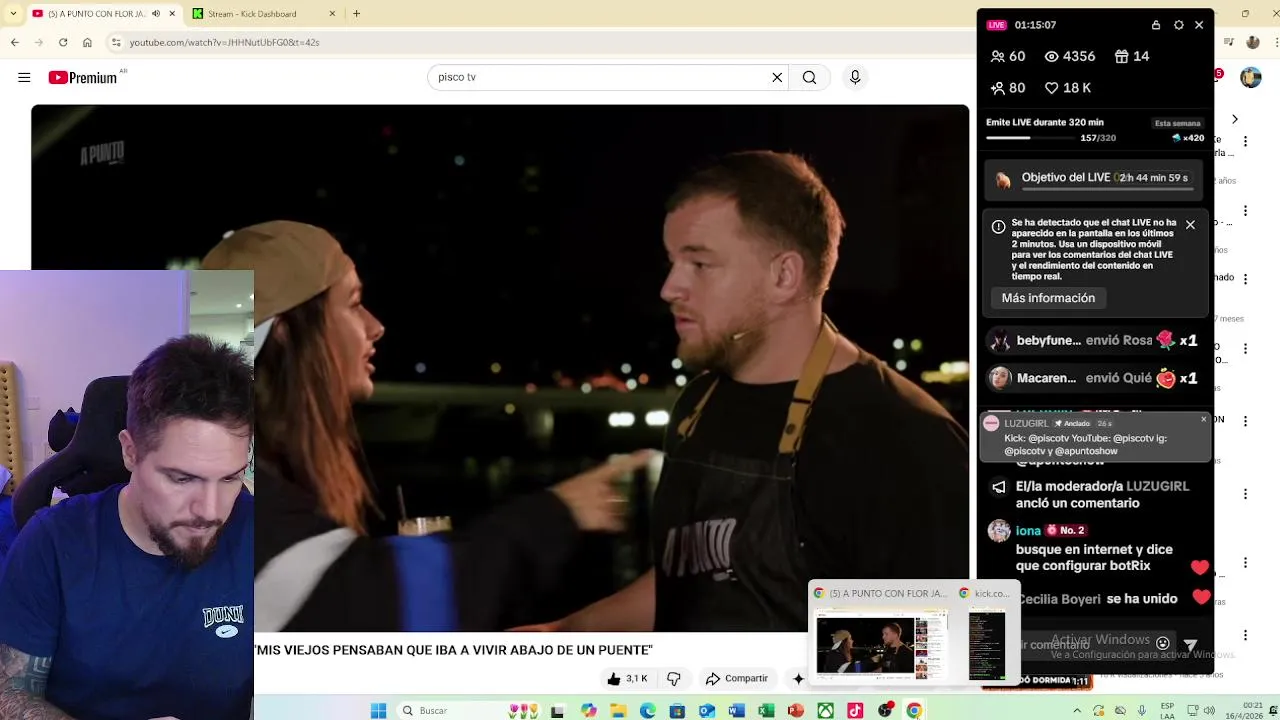1280x720 pixels.
Task: Toggle the lock icon in TikTok LIVE panel
Action: [1156, 25]
